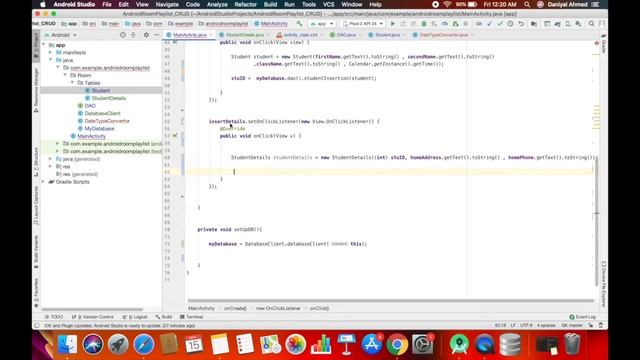
Task: Click the Make Project hammer icon
Action: pos(300,24)
